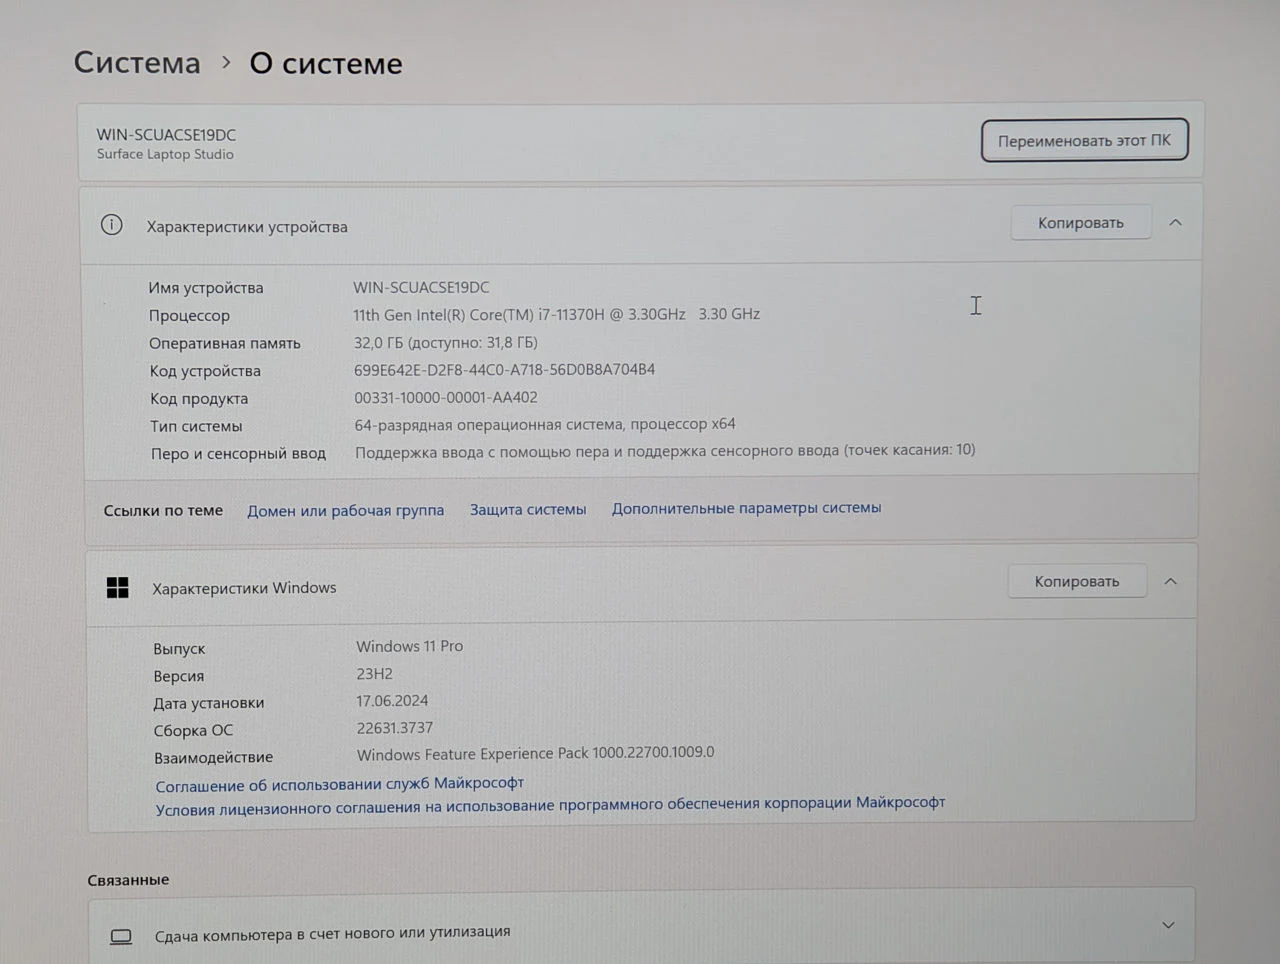Open Домен или рабочая группа link

[x=346, y=510]
